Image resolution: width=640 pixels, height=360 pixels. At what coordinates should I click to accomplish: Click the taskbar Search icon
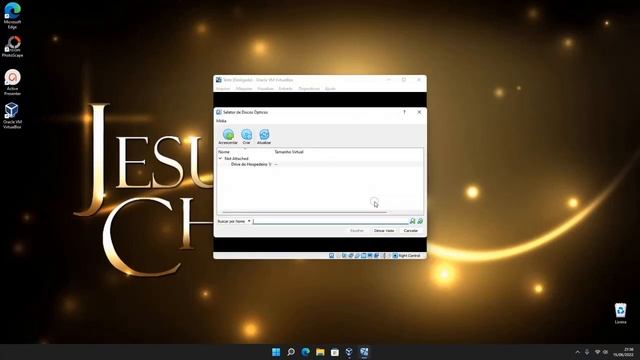[291, 352]
